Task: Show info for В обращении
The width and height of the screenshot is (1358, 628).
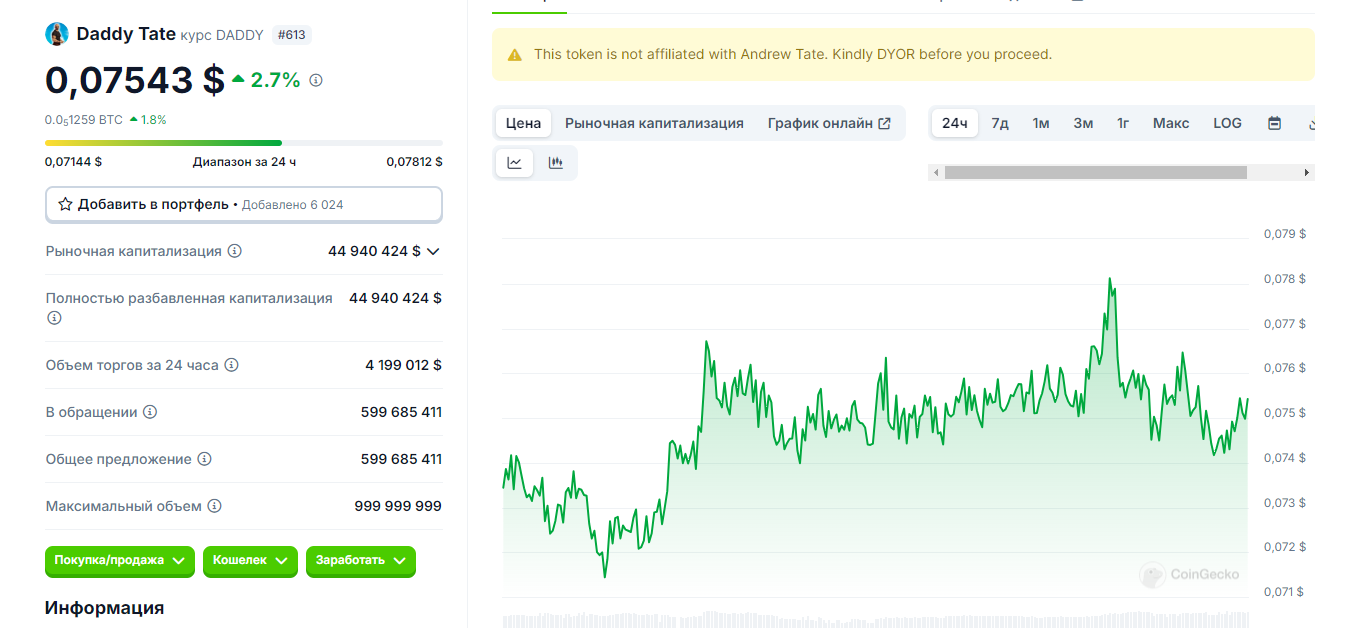Action: [x=150, y=412]
